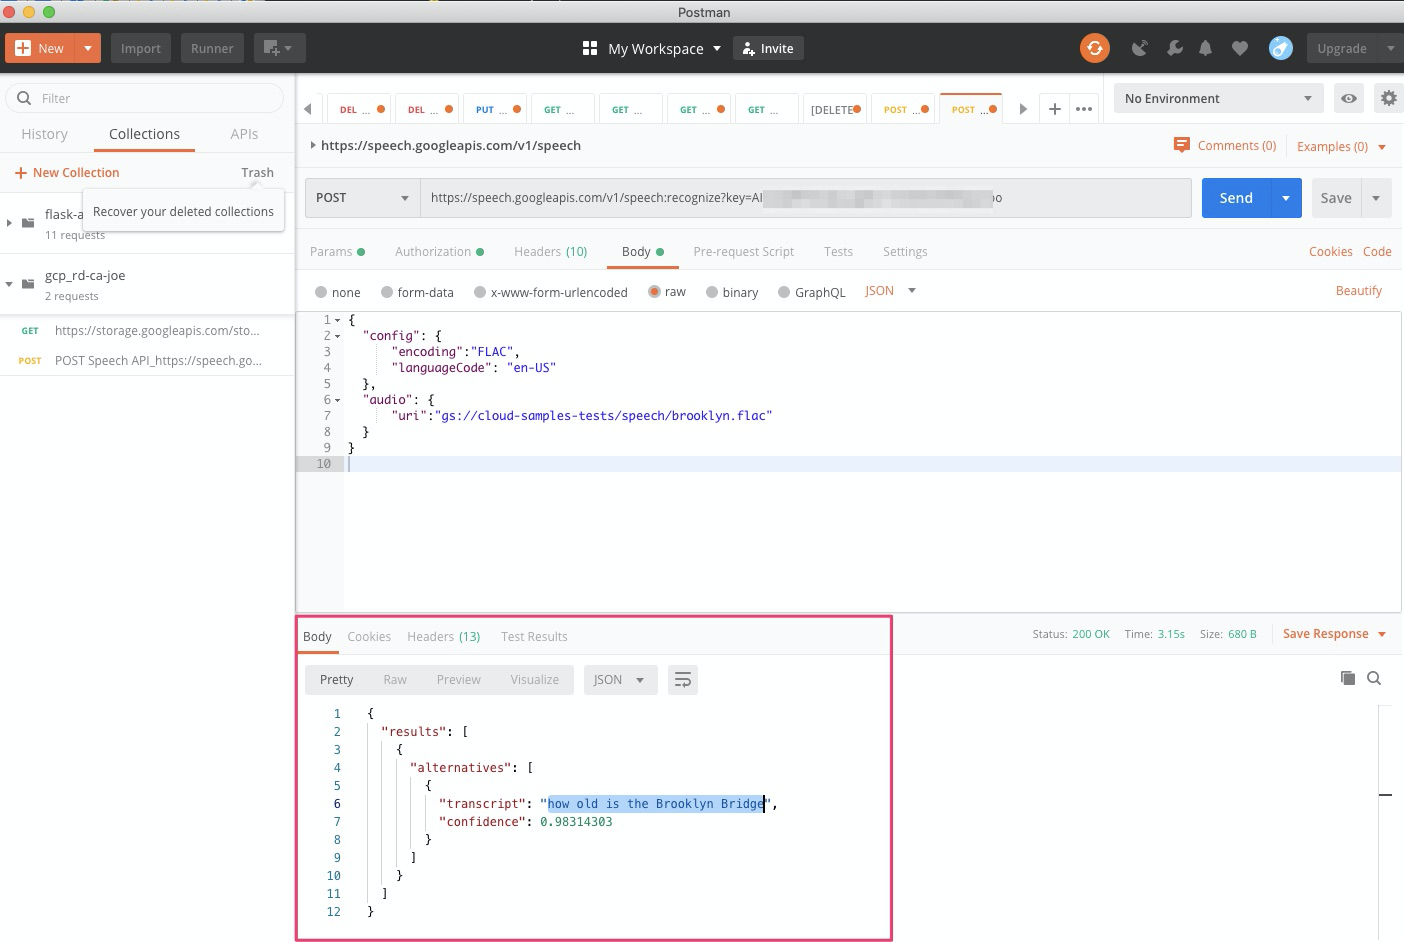Copy response body to clipboard

coord(1348,678)
